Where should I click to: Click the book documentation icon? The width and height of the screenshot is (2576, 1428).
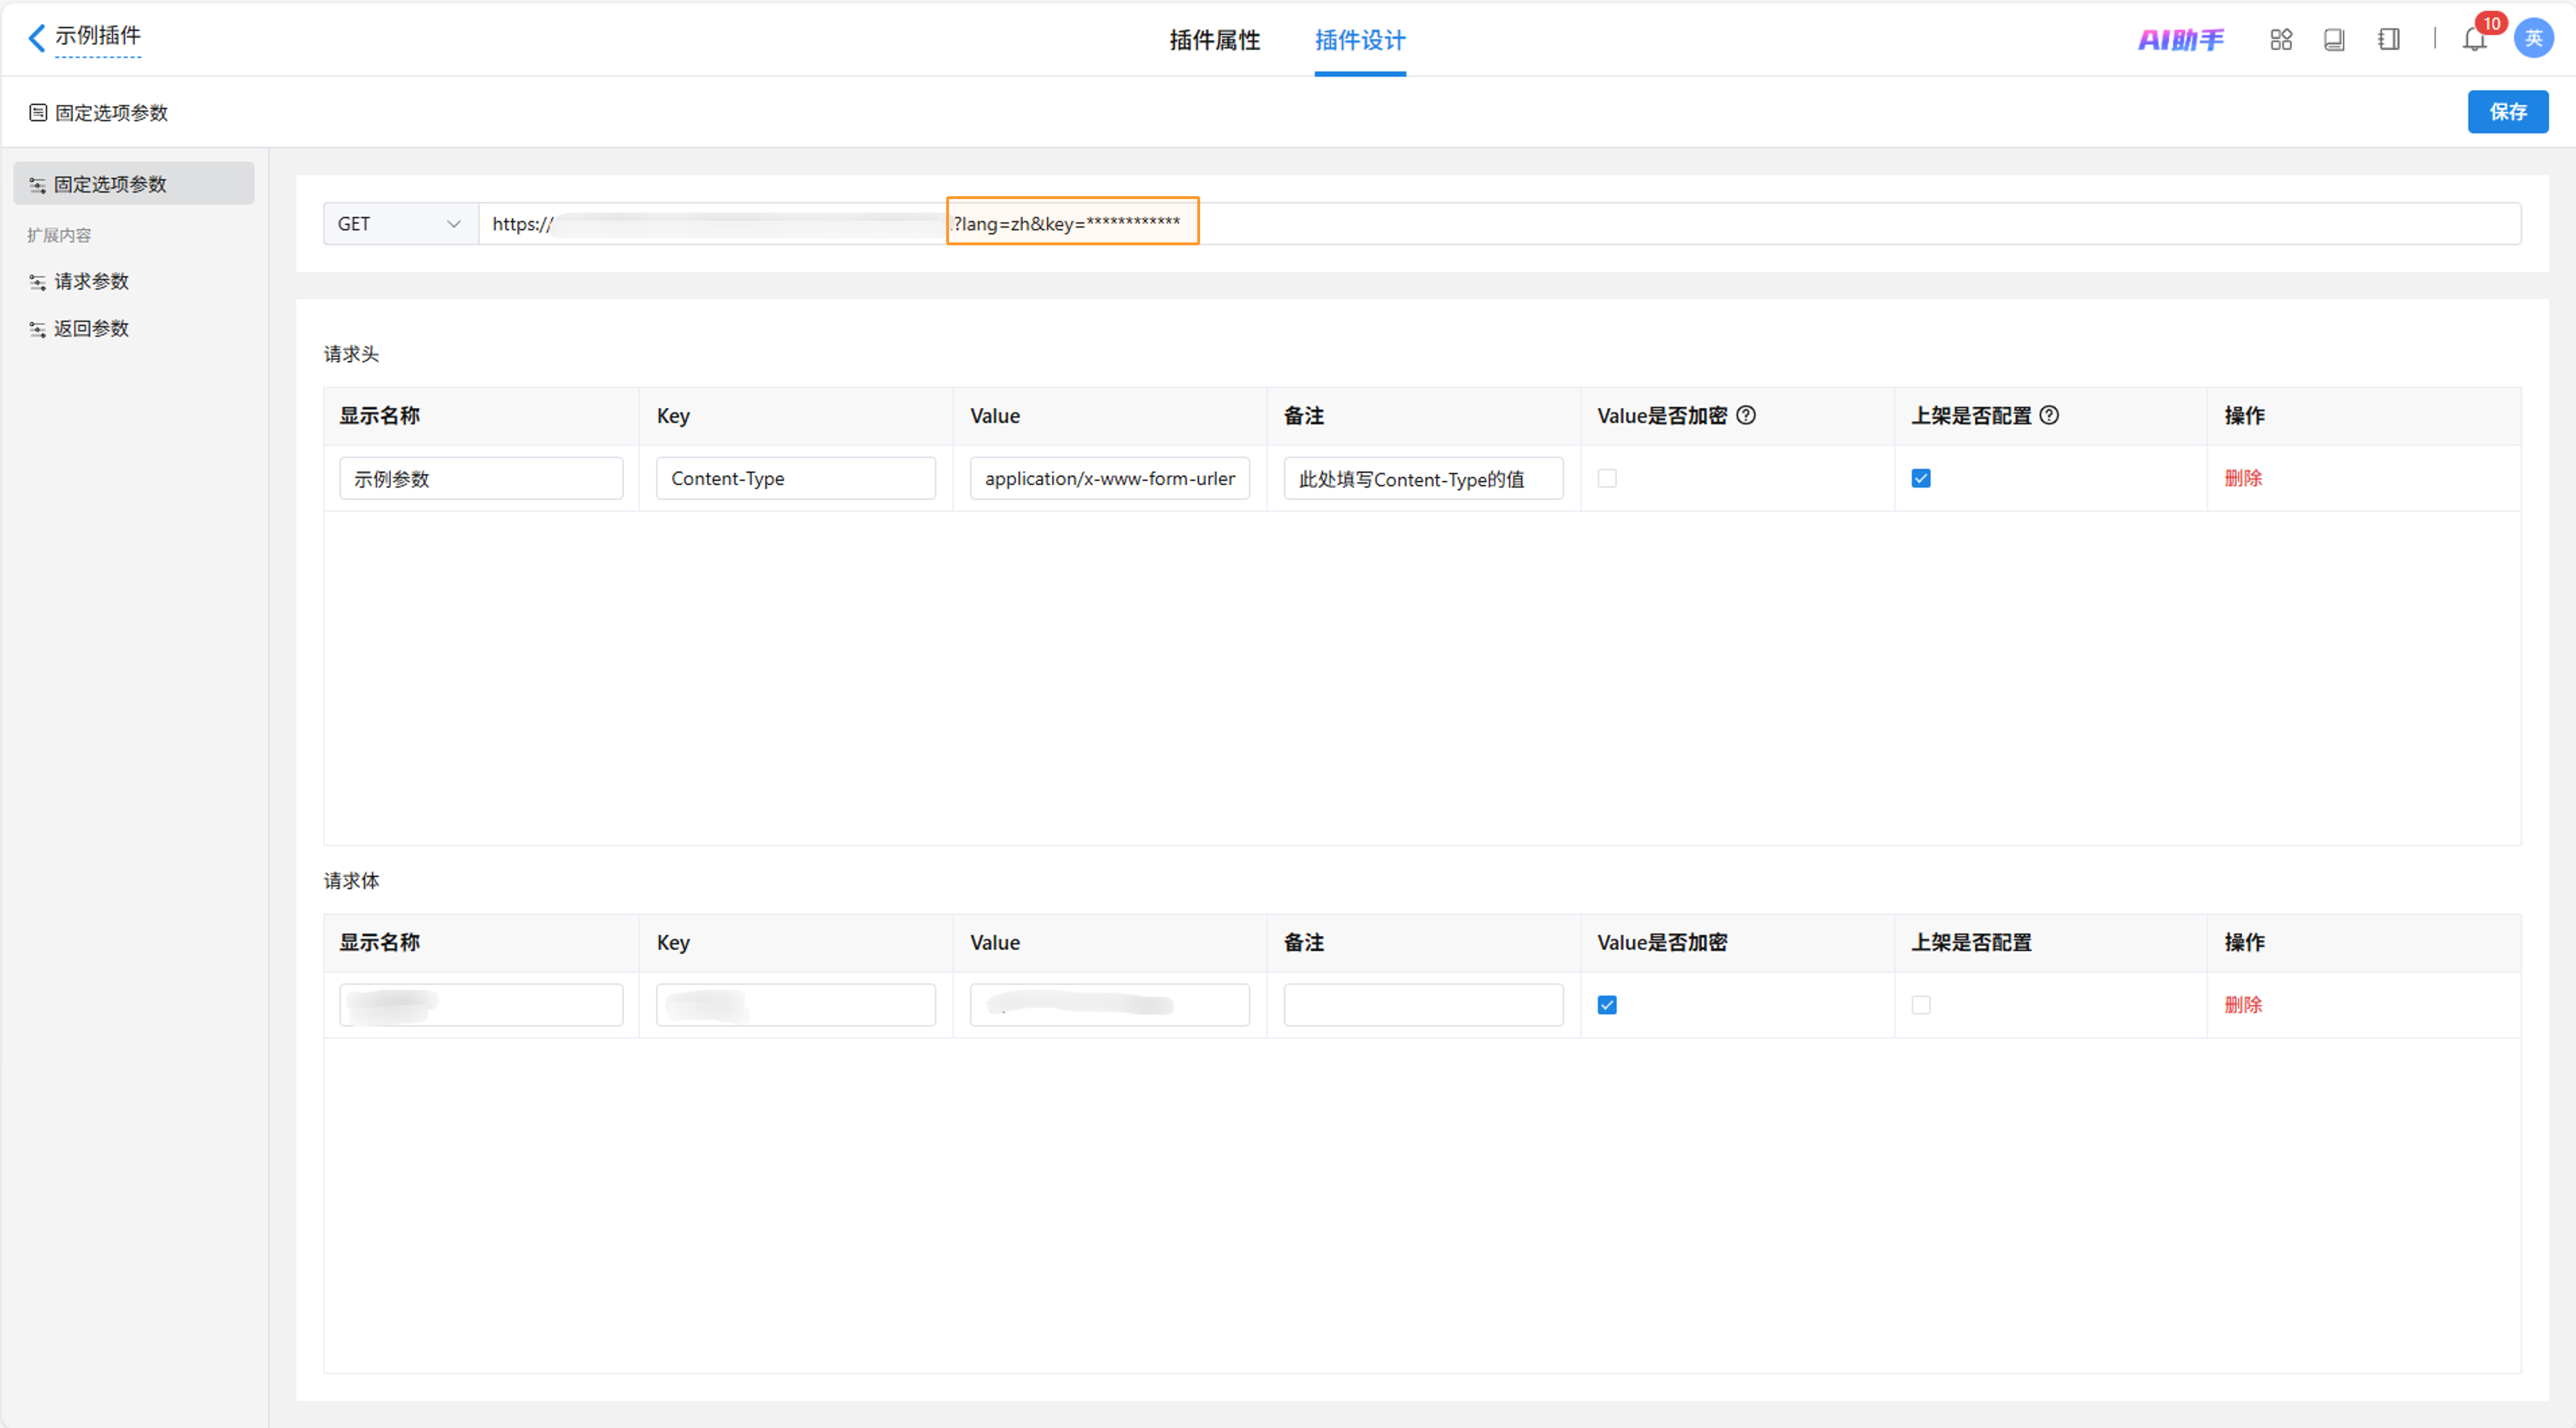[2334, 40]
